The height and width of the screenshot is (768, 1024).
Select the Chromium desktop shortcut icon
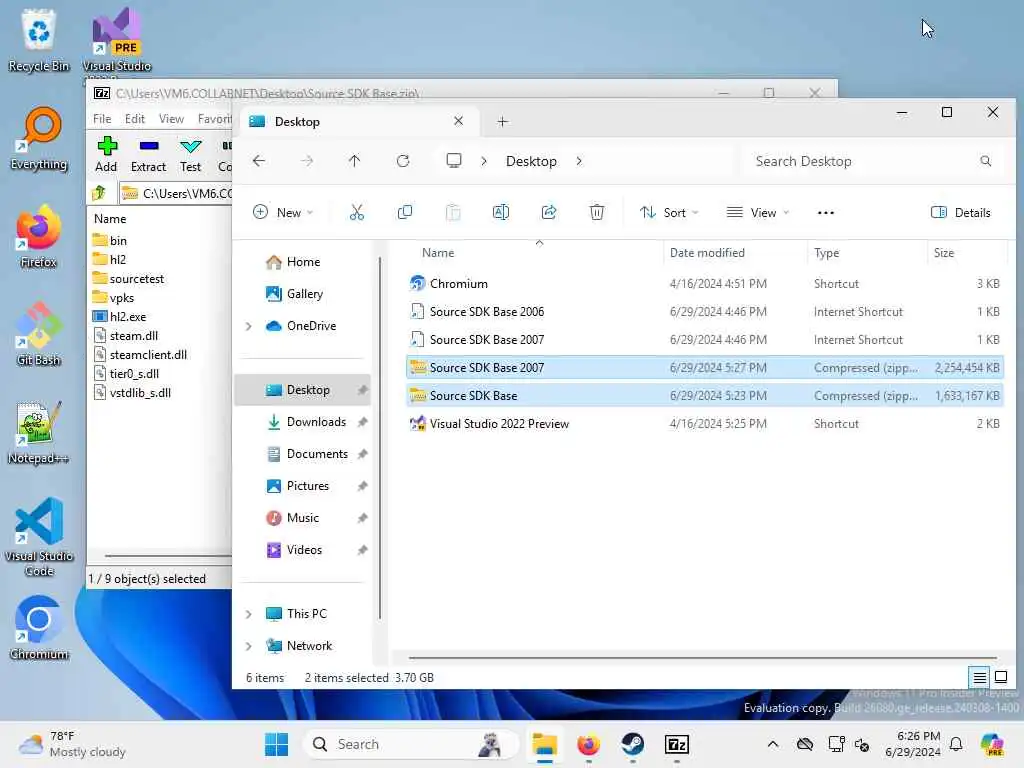click(39, 627)
